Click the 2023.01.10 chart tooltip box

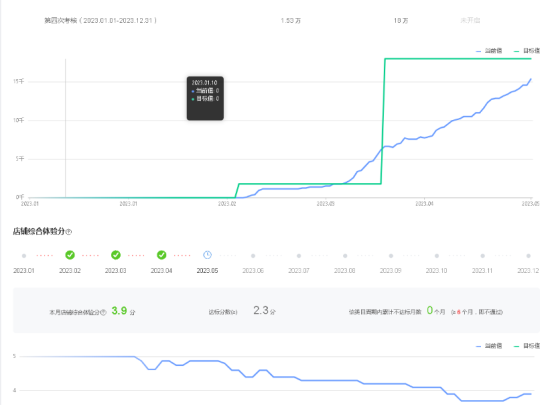click(x=205, y=98)
